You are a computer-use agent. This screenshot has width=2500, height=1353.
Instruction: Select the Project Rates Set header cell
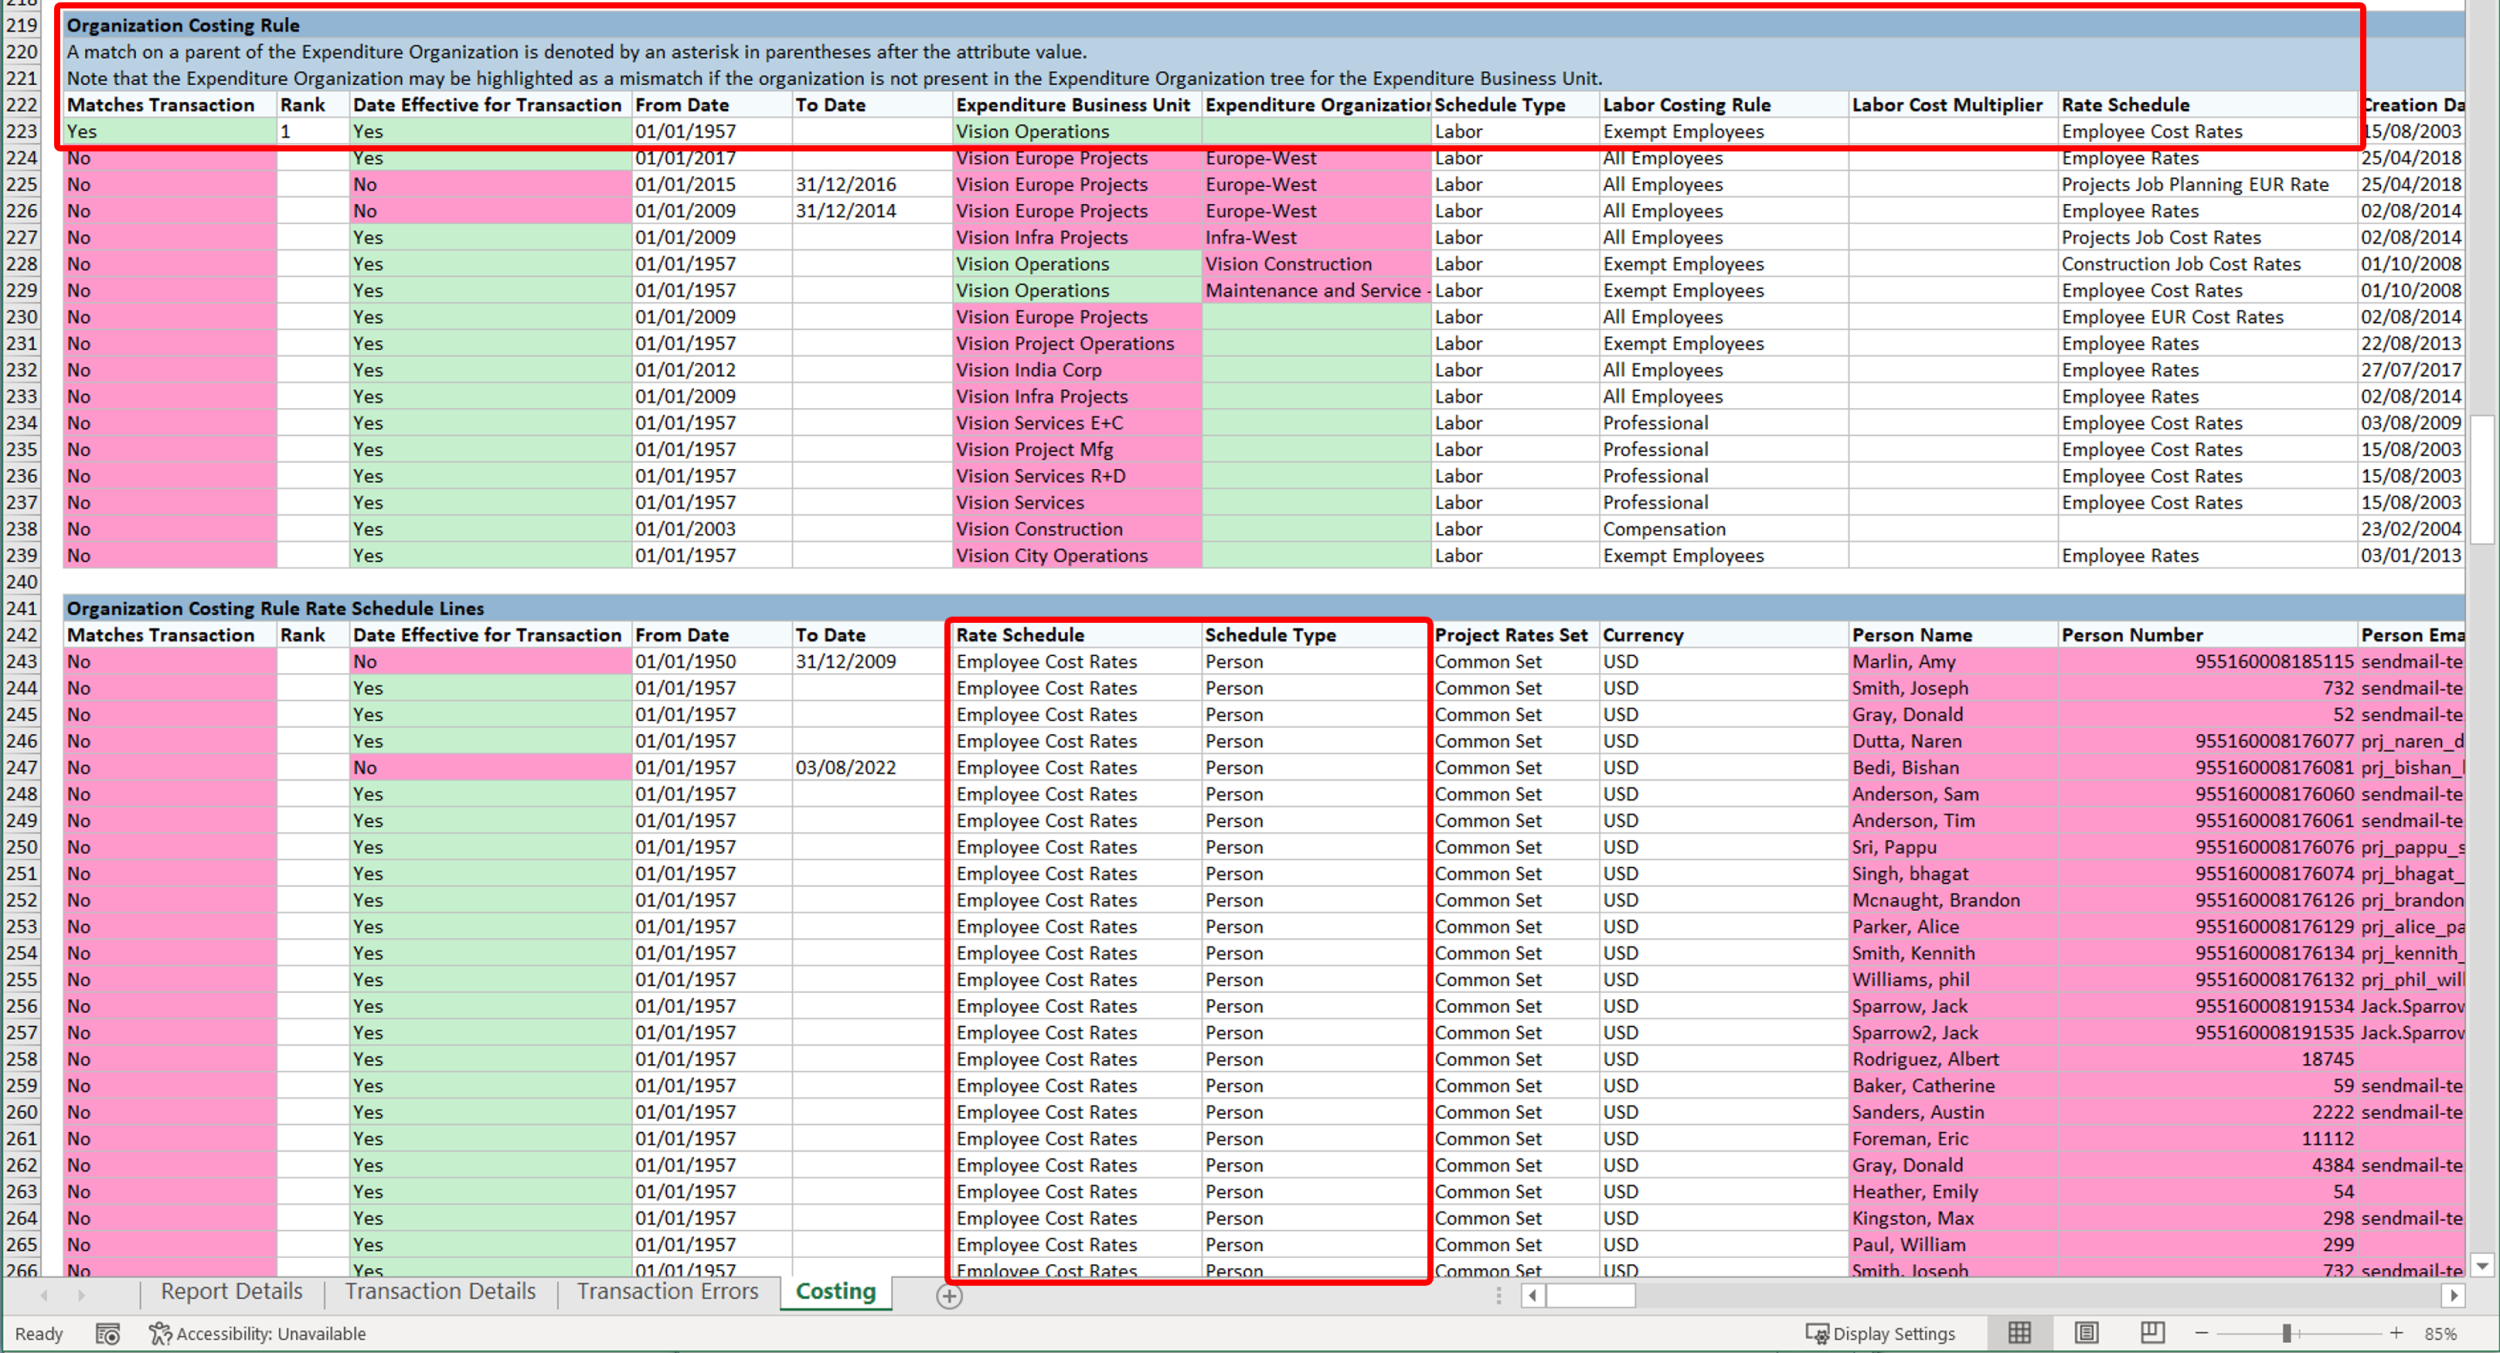tap(1514, 635)
